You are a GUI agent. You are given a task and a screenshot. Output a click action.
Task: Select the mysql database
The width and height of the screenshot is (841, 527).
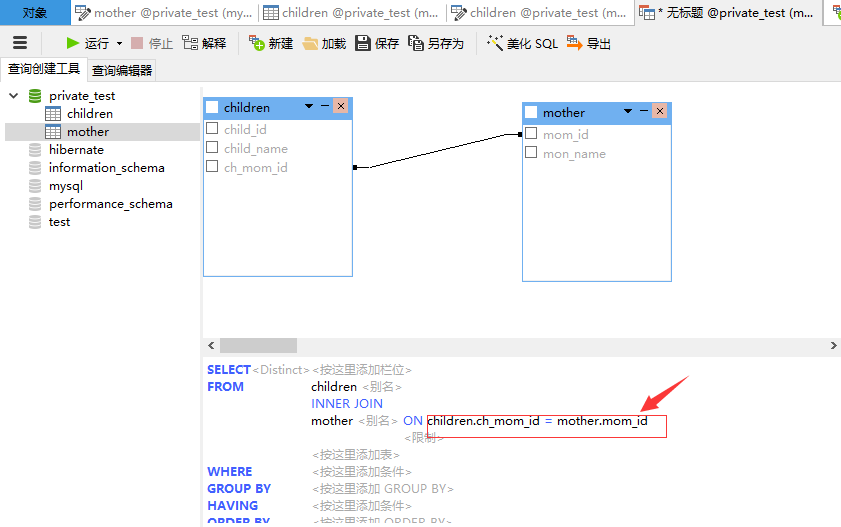click(65, 186)
